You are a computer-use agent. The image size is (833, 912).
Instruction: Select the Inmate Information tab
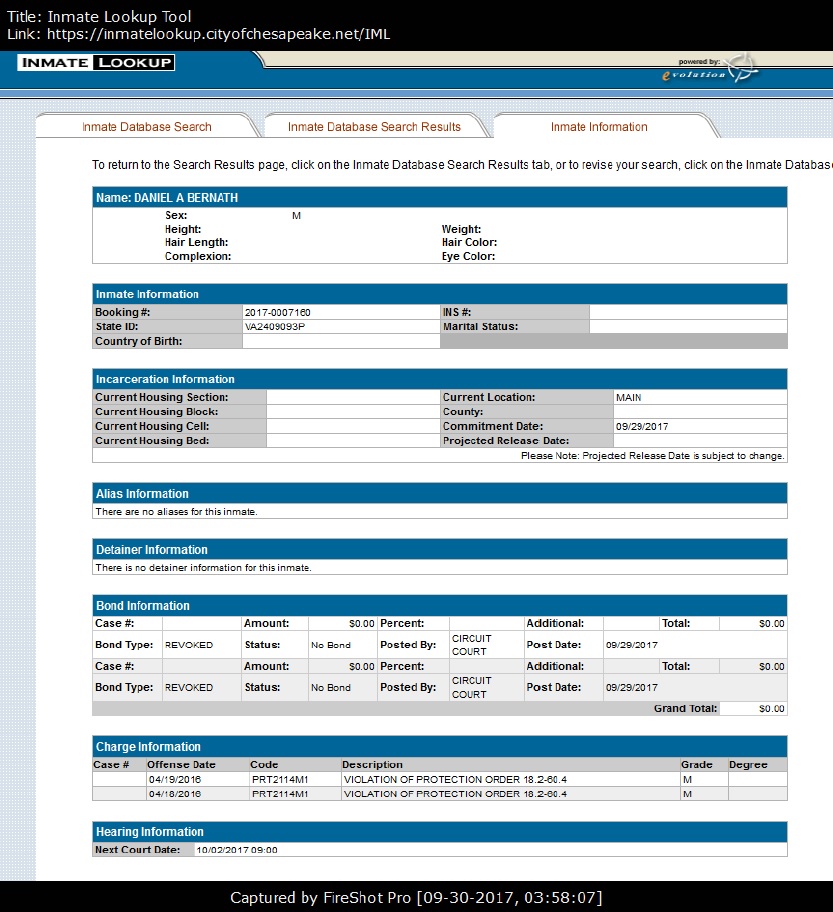[599, 127]
